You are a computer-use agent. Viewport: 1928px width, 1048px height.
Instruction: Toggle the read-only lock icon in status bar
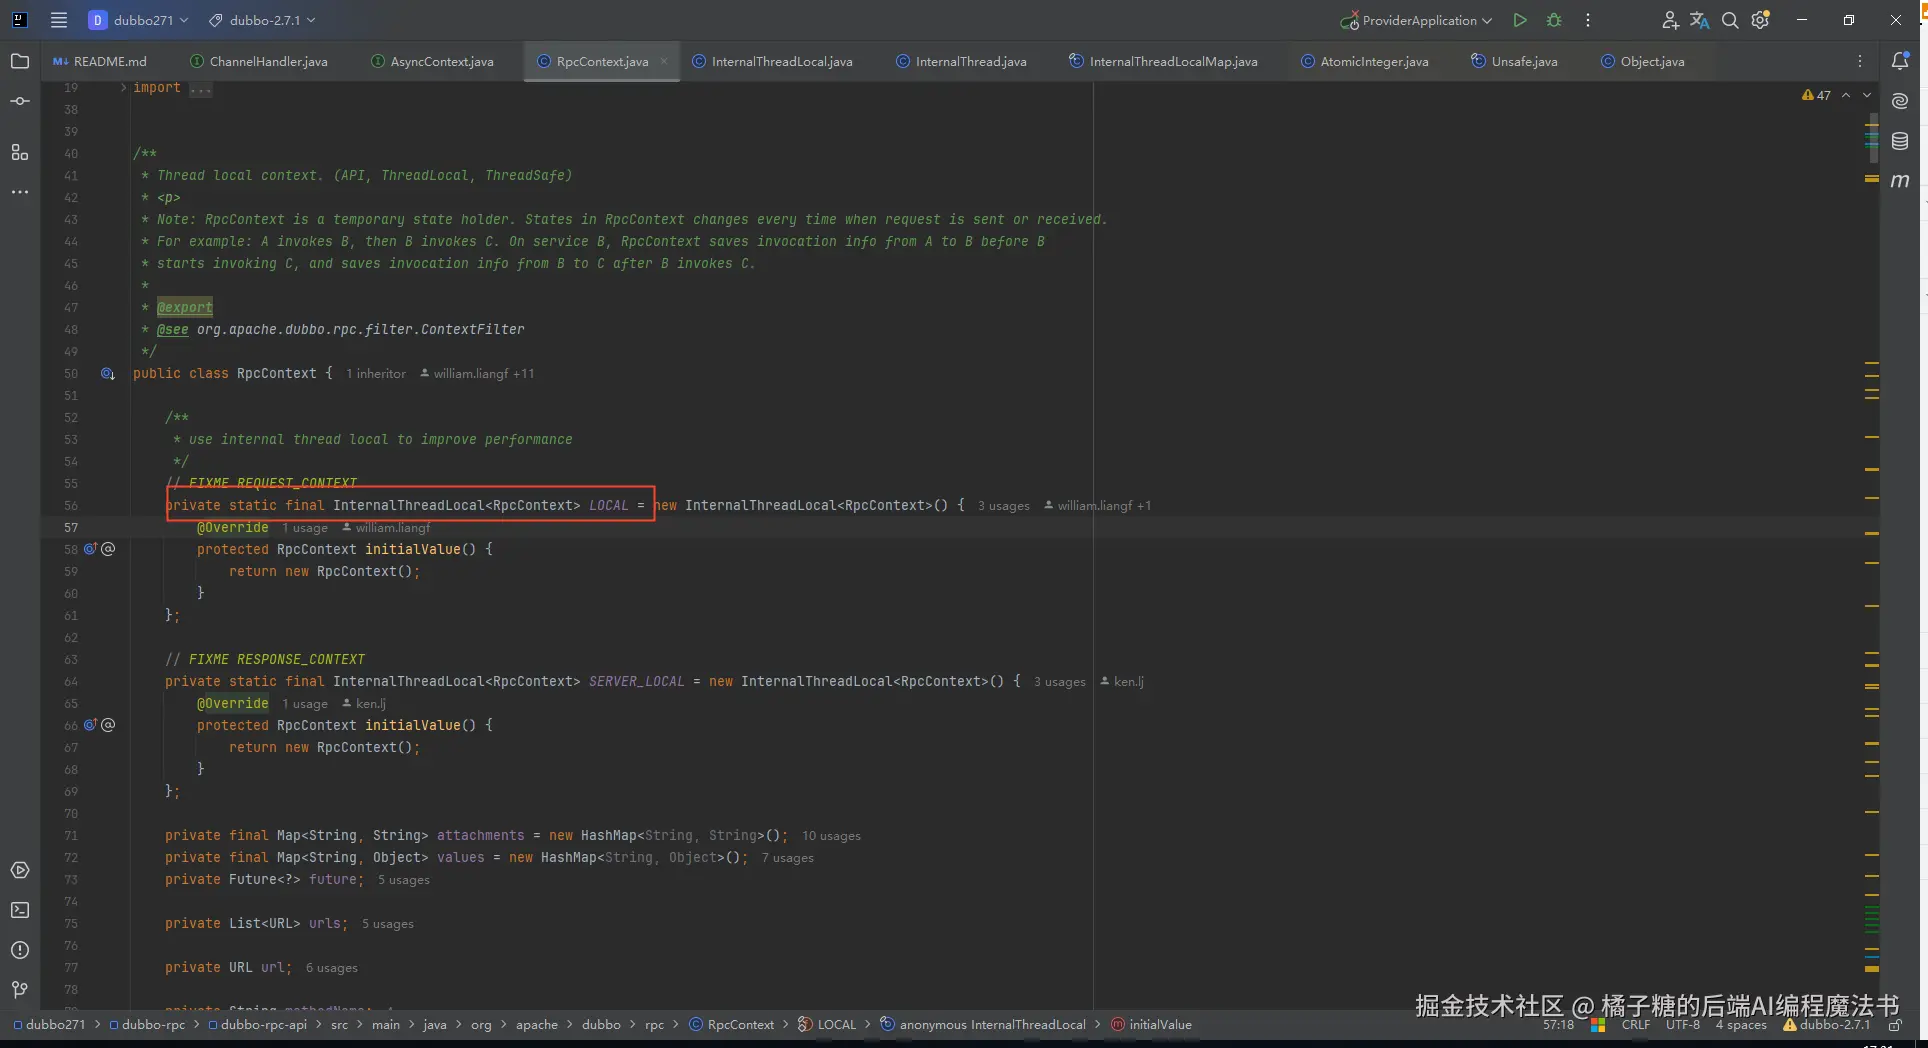coord(1895,1025)
